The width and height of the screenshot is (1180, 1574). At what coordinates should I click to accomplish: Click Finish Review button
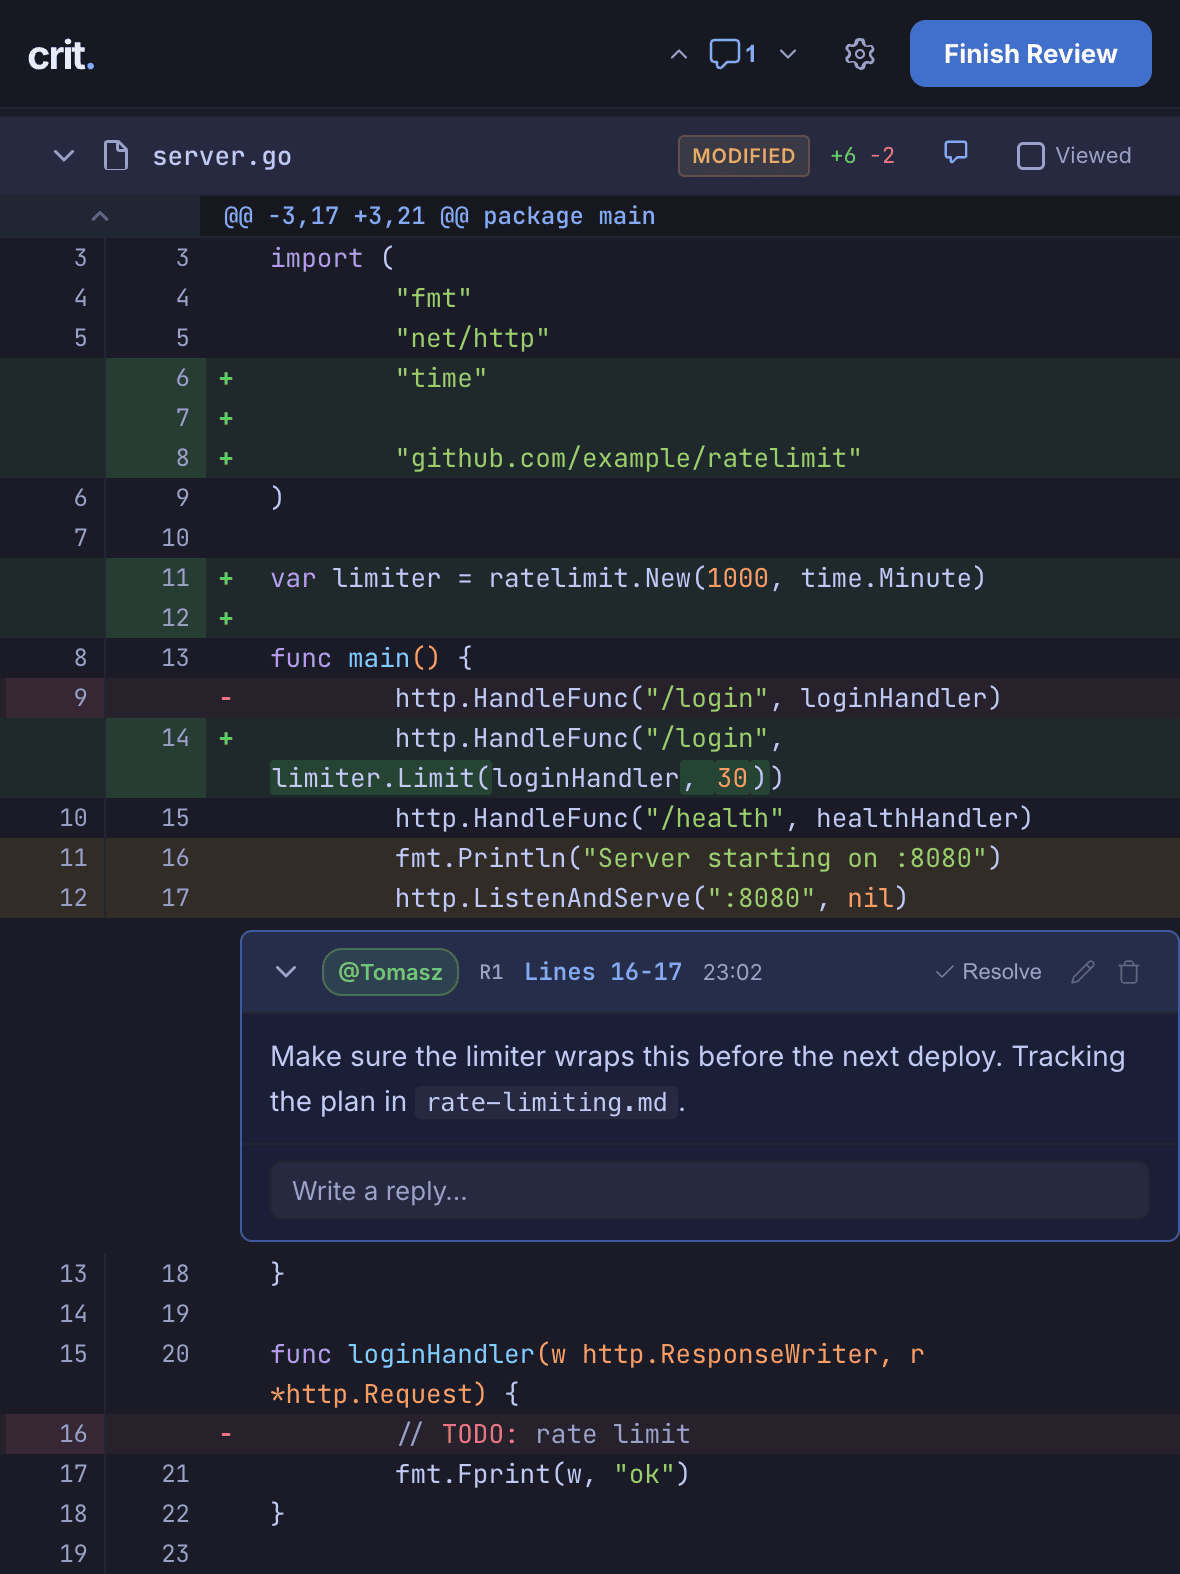point(1031,54)
